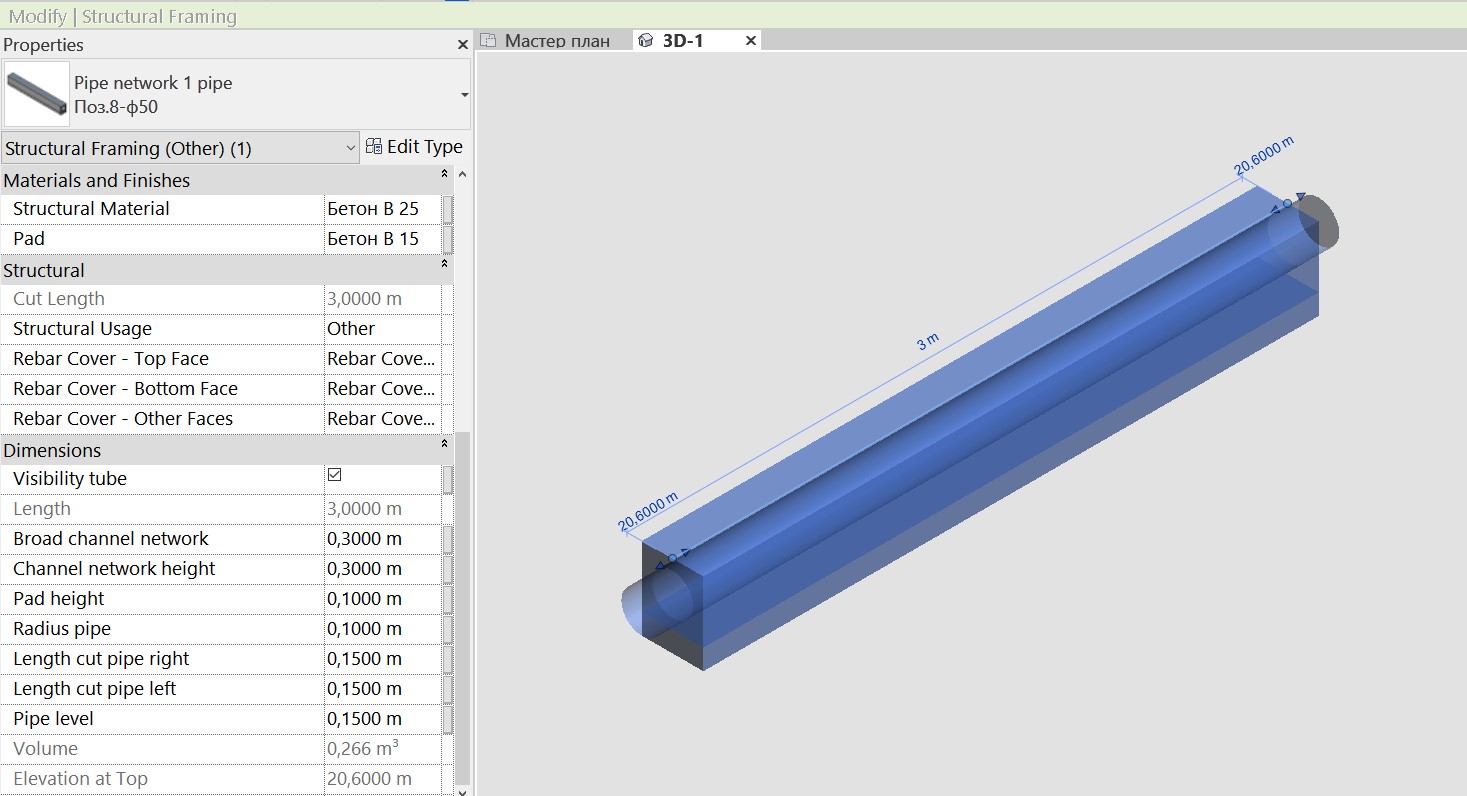
Task: Click the Properties scrollbar up arrow
Action: 462,175
